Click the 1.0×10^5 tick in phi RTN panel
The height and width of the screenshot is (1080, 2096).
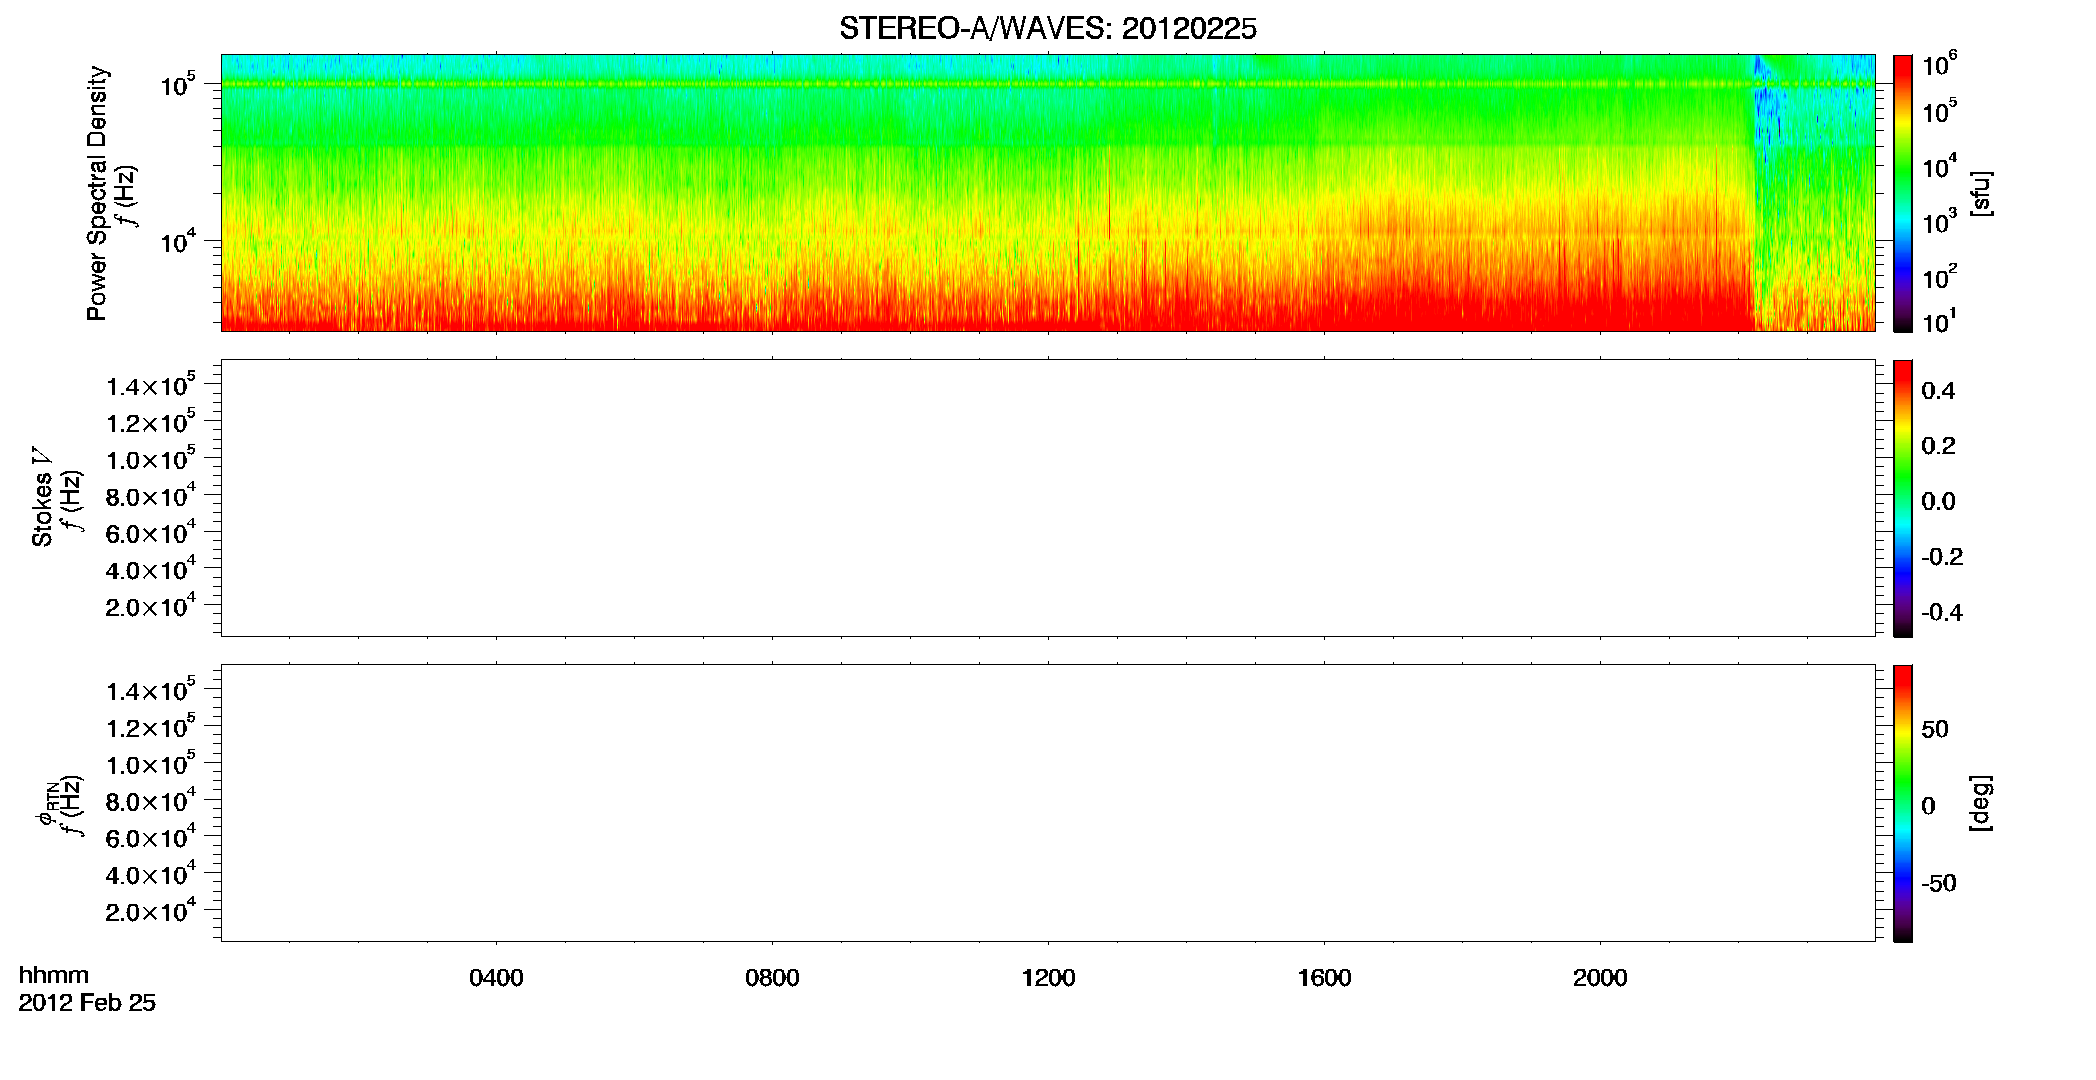[x=150, y=763]
